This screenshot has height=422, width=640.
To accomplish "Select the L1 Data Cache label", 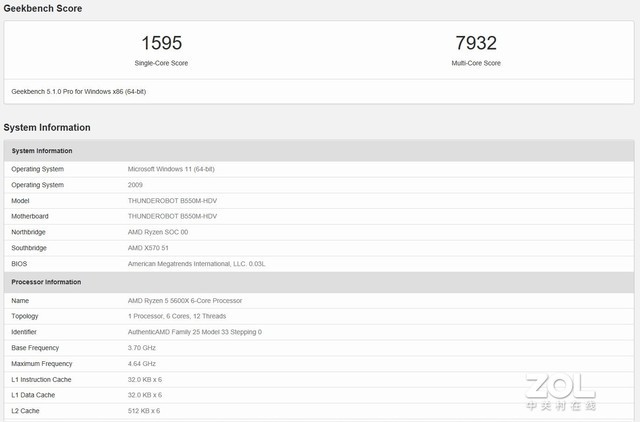I will pos(33,395).
